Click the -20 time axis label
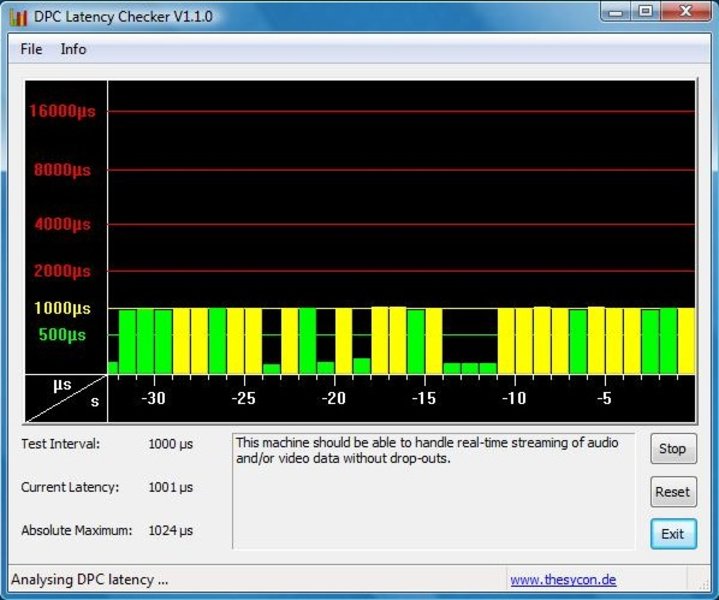Screen dimensions: 719x600 pos(334,398)
